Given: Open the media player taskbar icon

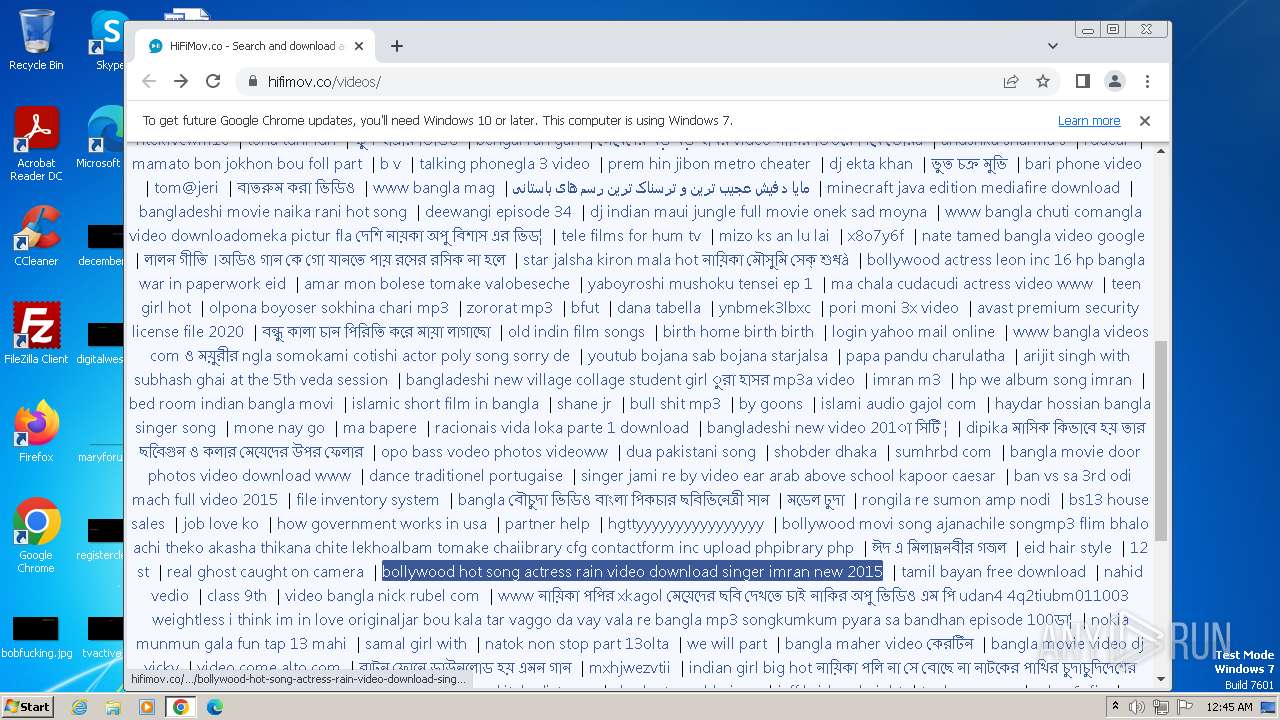Looking at the screenshot, I should click(147, 707).
